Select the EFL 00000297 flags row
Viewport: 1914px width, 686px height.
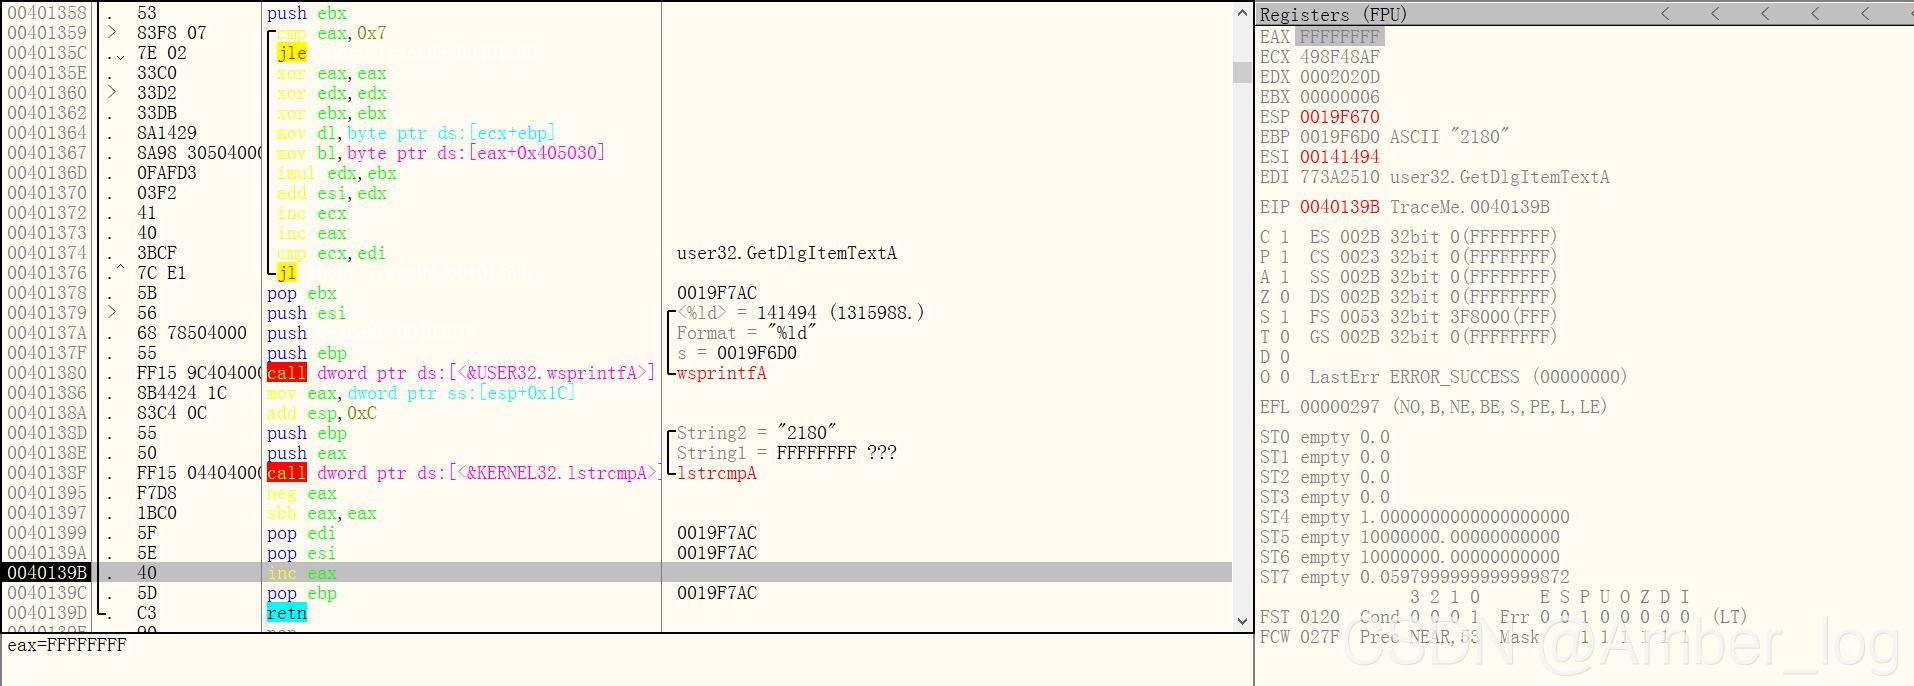(1433, 407)
